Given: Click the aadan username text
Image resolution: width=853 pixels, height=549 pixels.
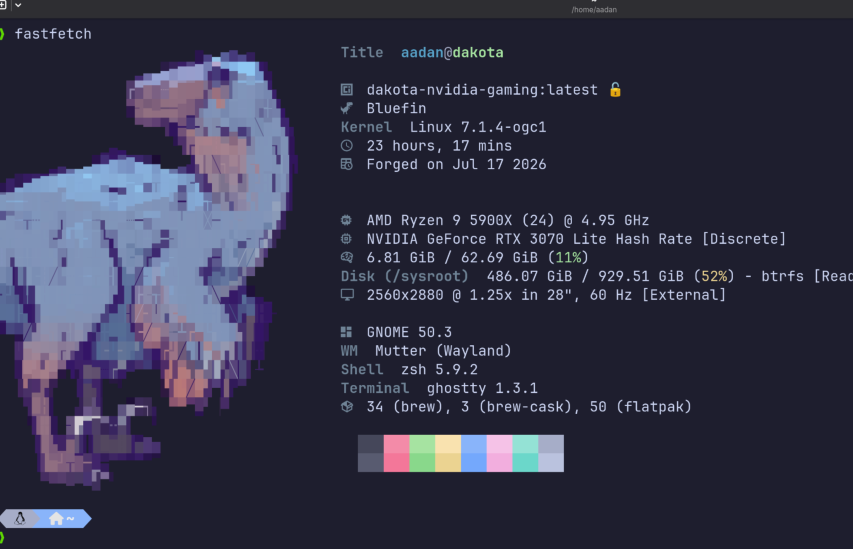Looking at the screenshot, I should pyautogui.click(x=422, y=53).
